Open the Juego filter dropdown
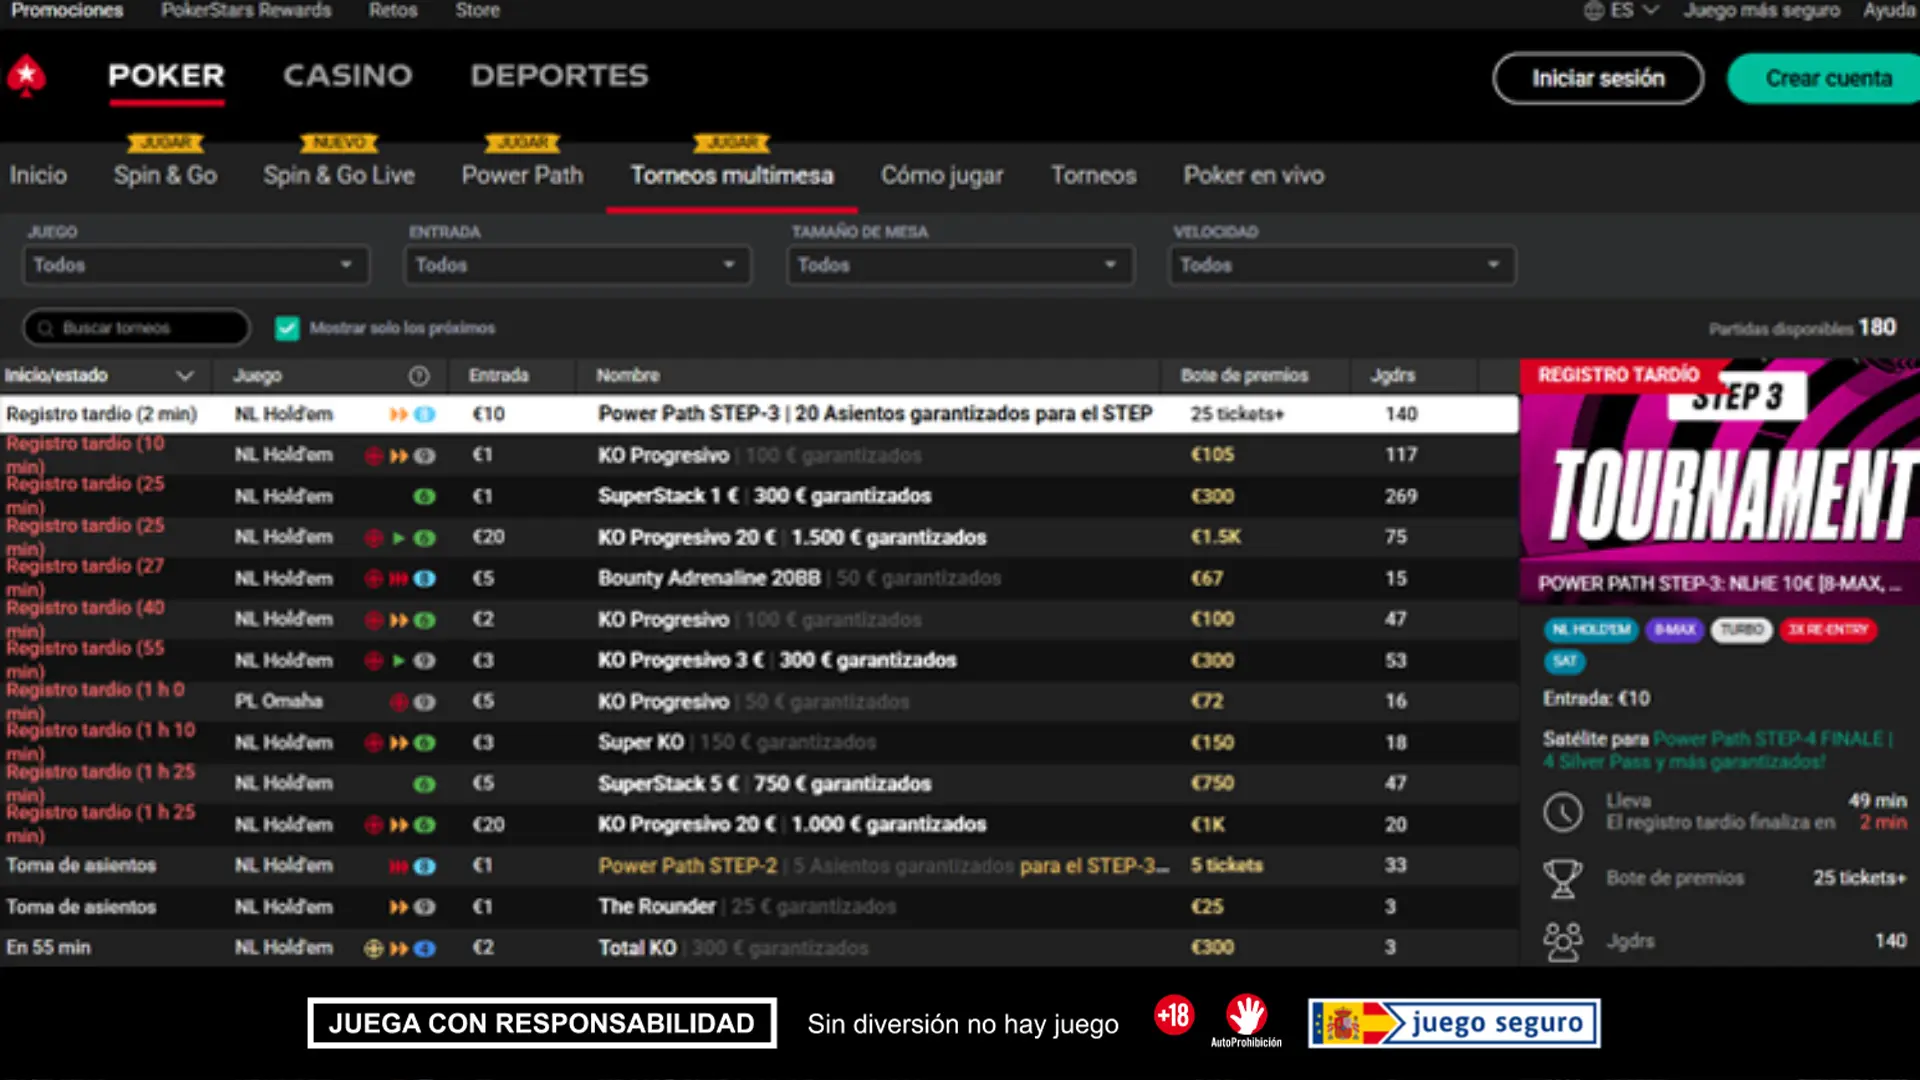This screenshot has height=1080, width=1920. tap(196, 265)
